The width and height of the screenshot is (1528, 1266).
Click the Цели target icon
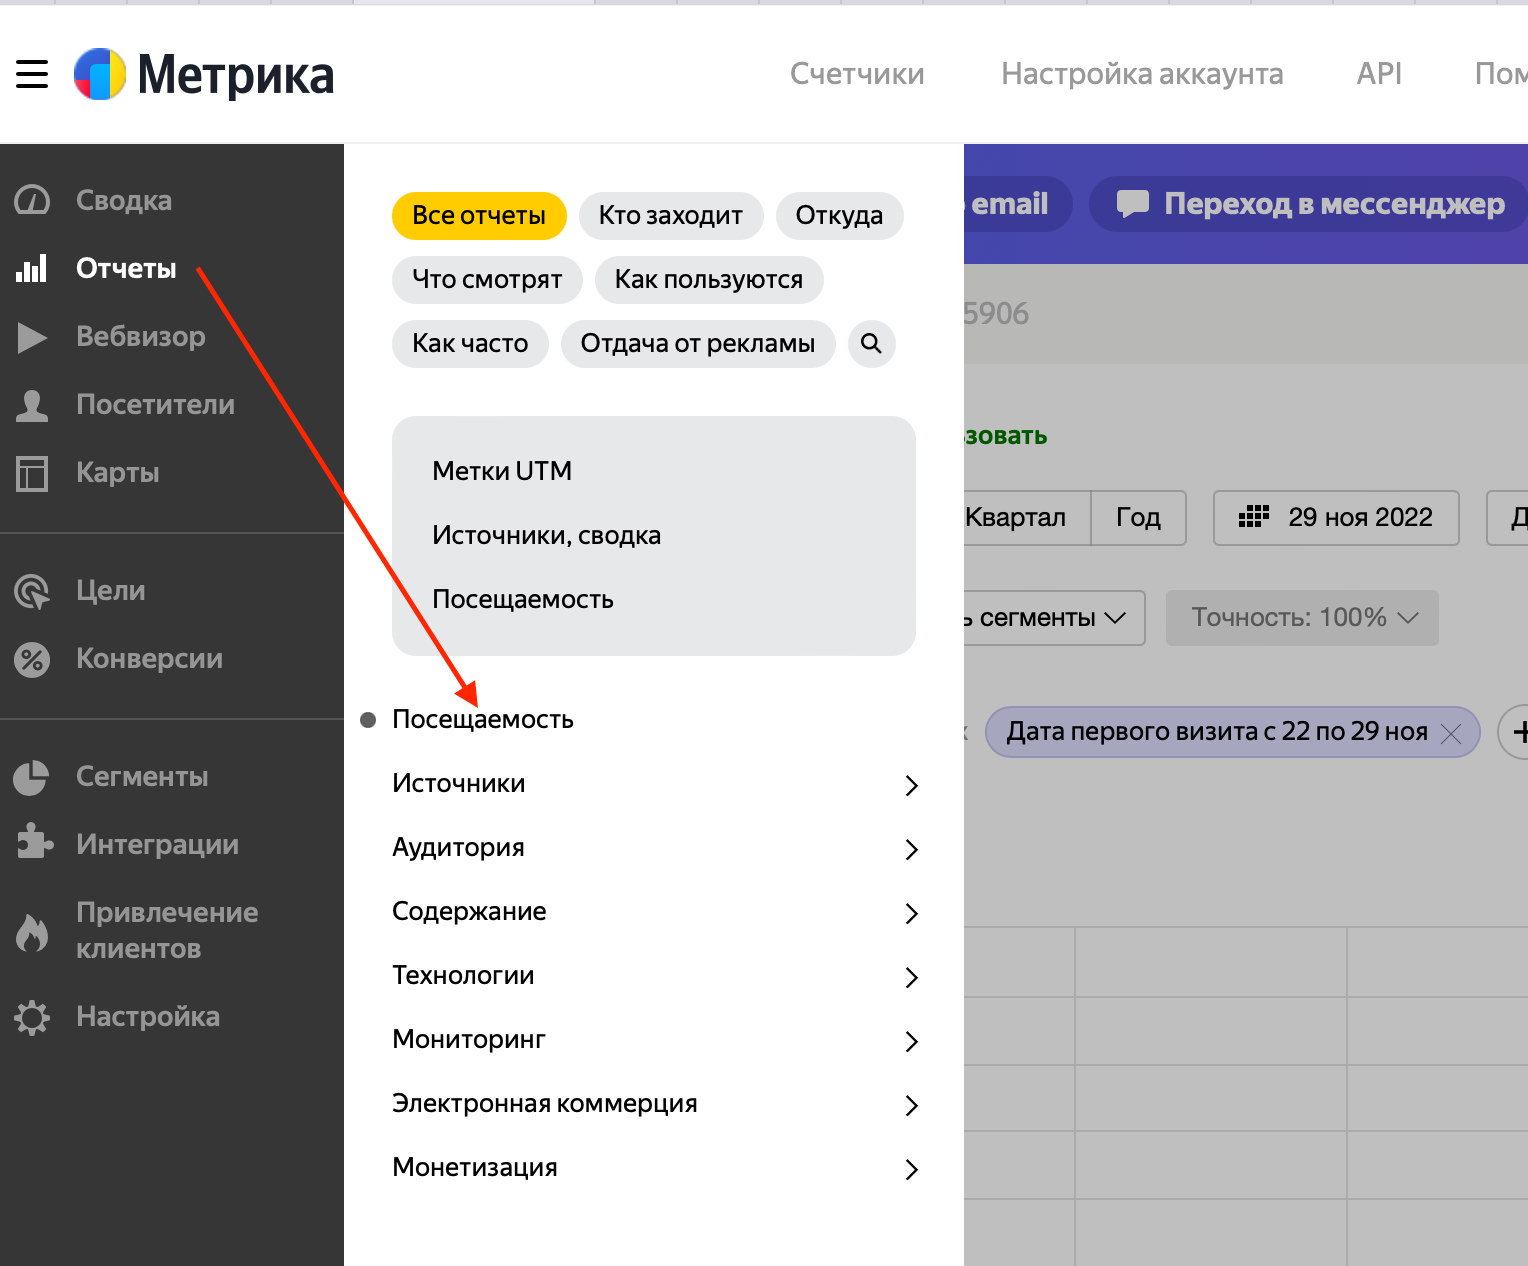point(31,591)
